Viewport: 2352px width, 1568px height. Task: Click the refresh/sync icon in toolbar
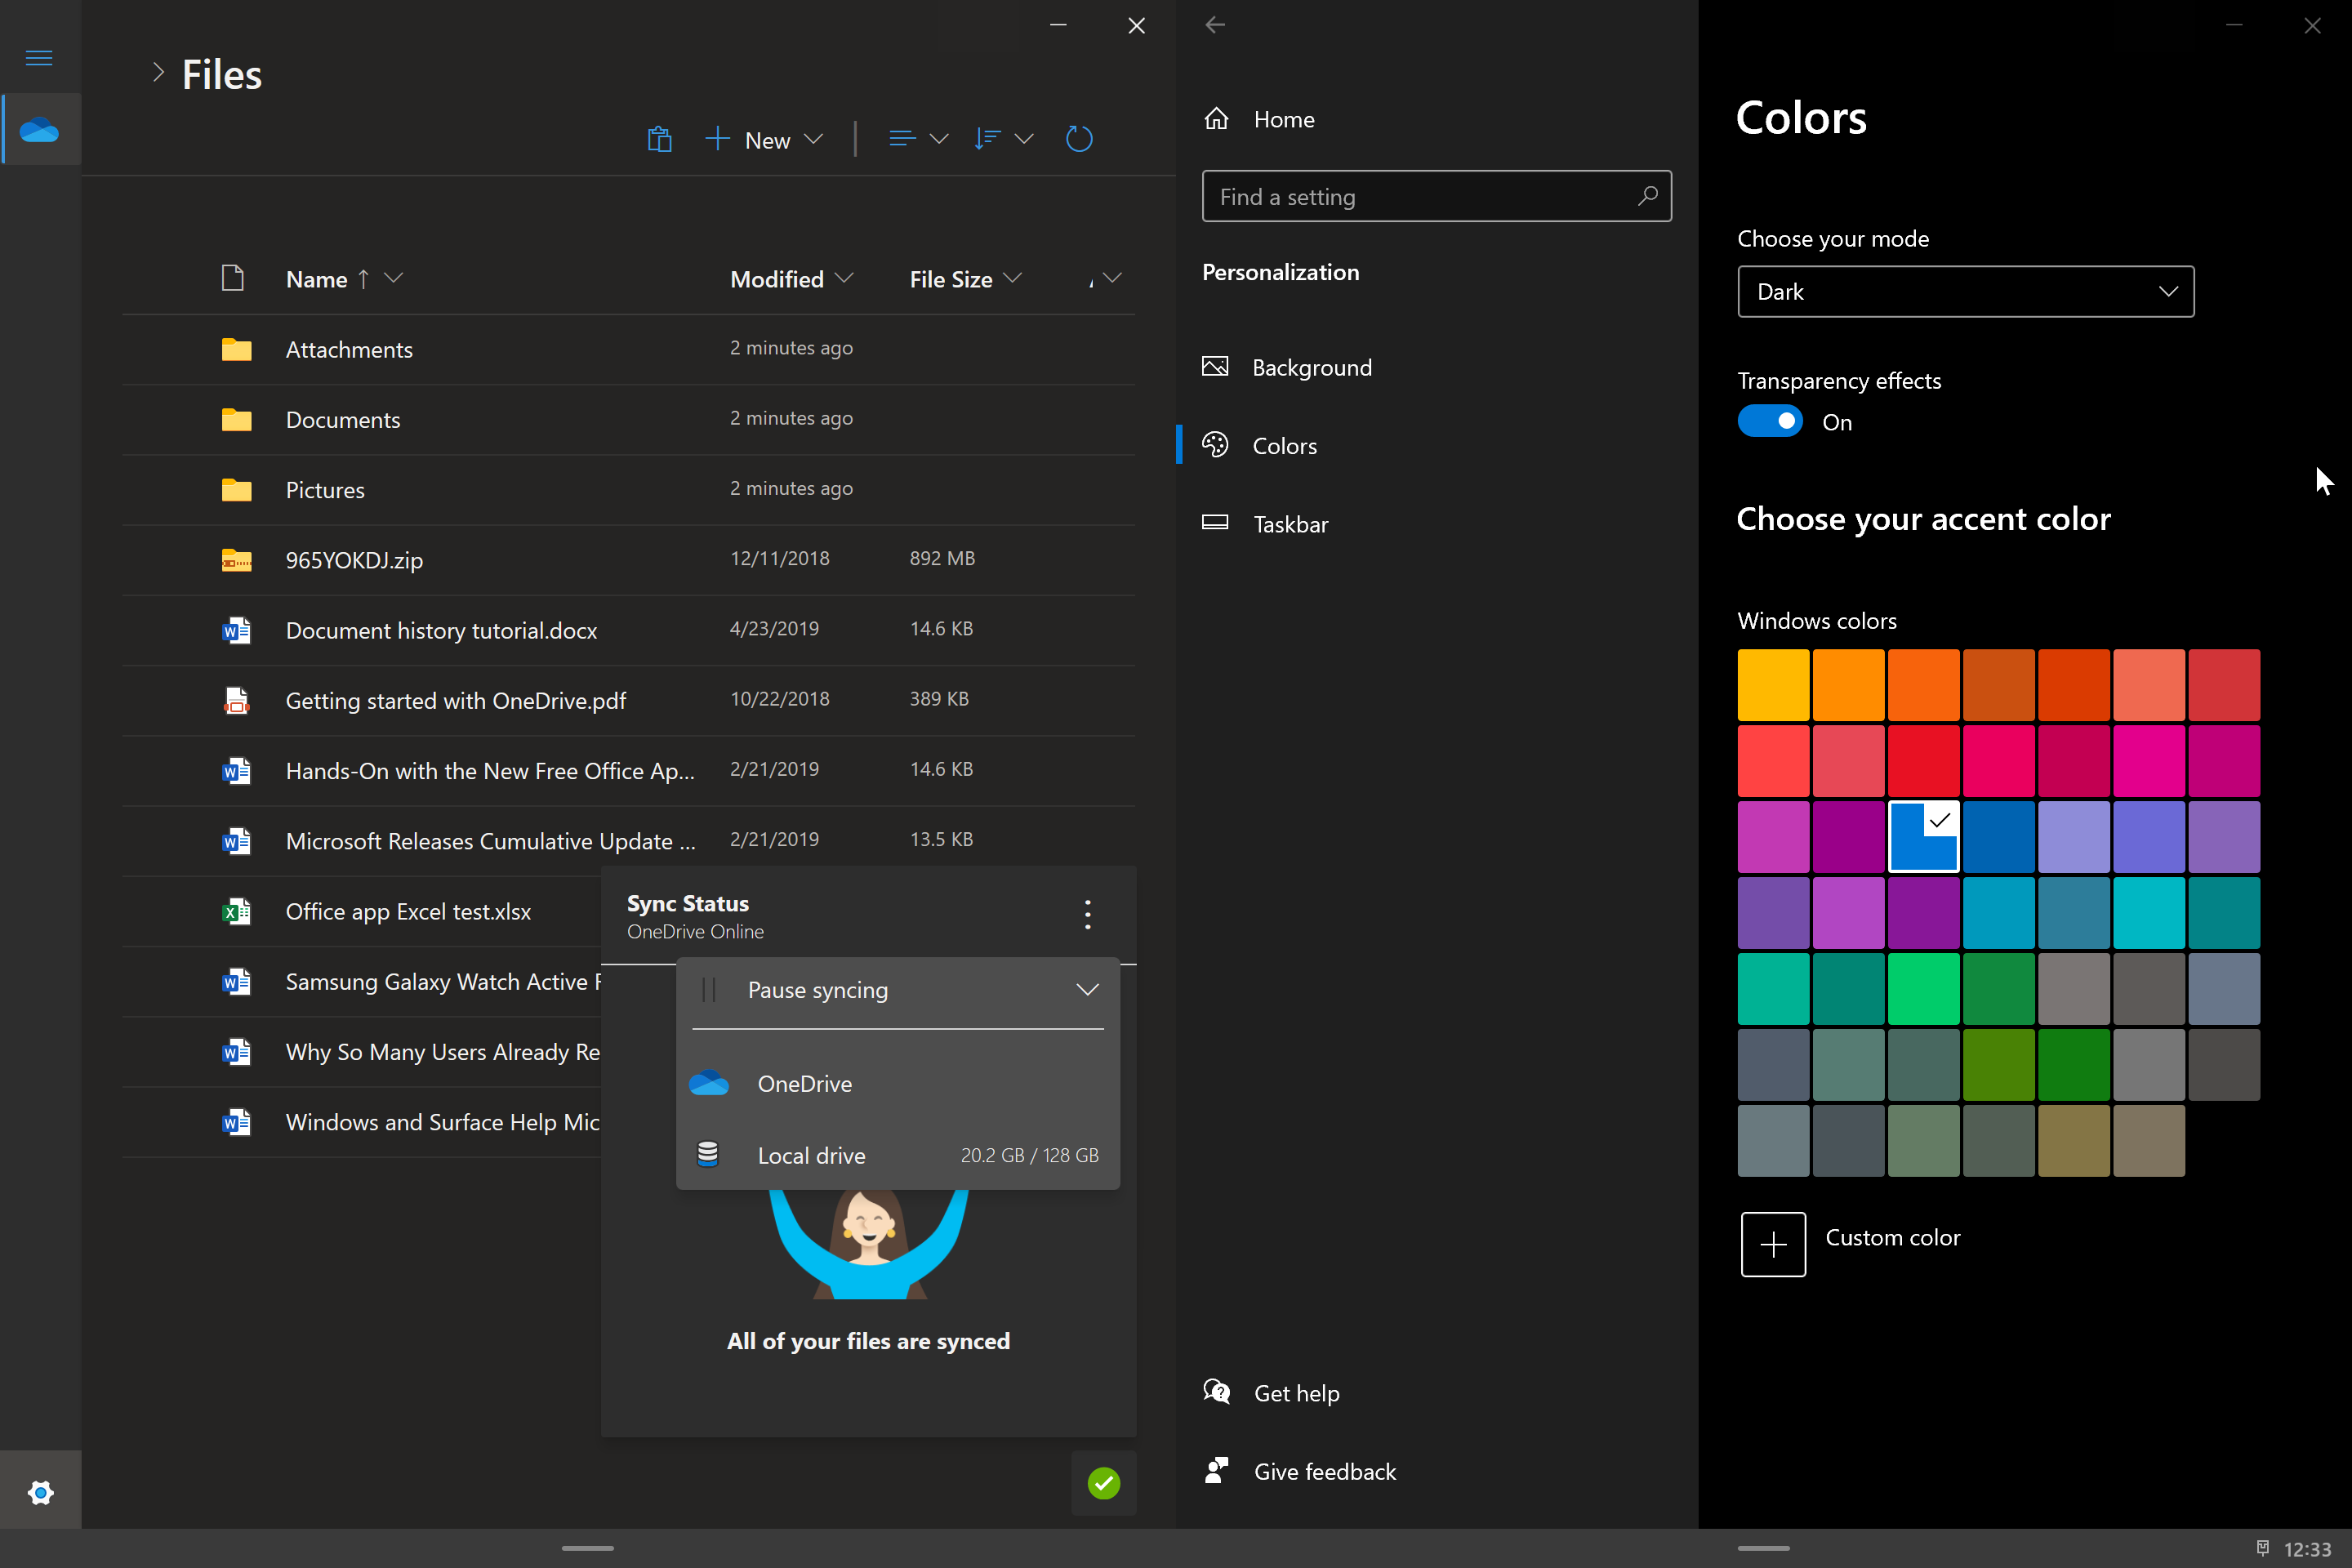pos(1081,140)
